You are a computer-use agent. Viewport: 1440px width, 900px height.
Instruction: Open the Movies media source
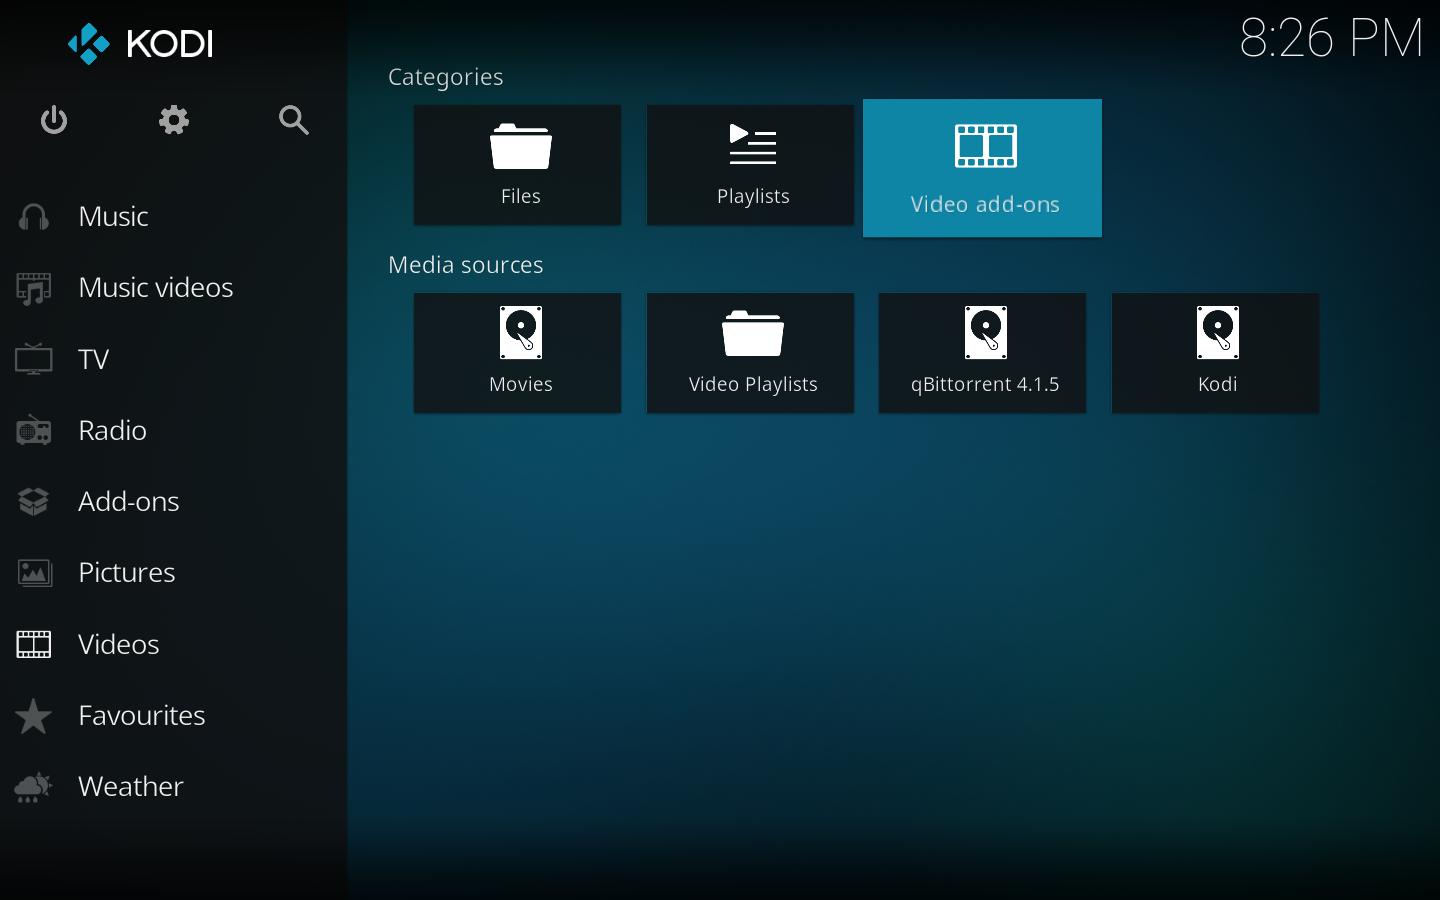point(518,353)
